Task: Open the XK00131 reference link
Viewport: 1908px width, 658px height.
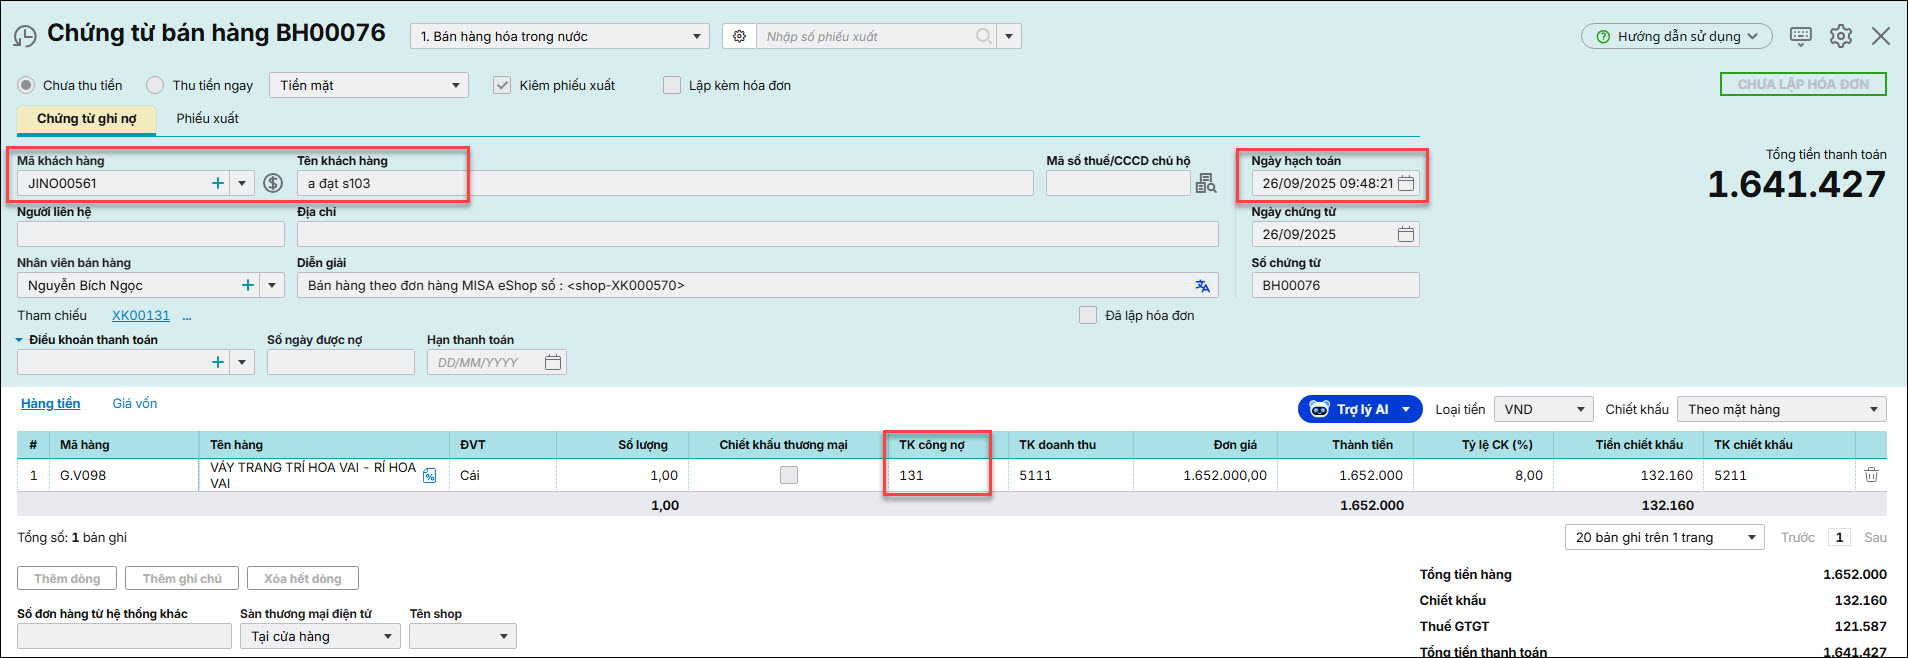Action: [x=140, y=315]
